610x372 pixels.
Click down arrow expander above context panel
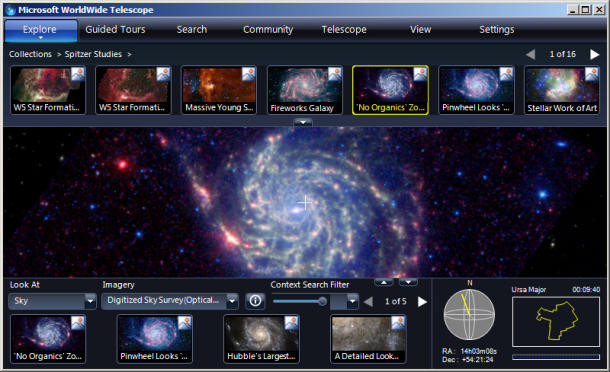coord(408,282)
